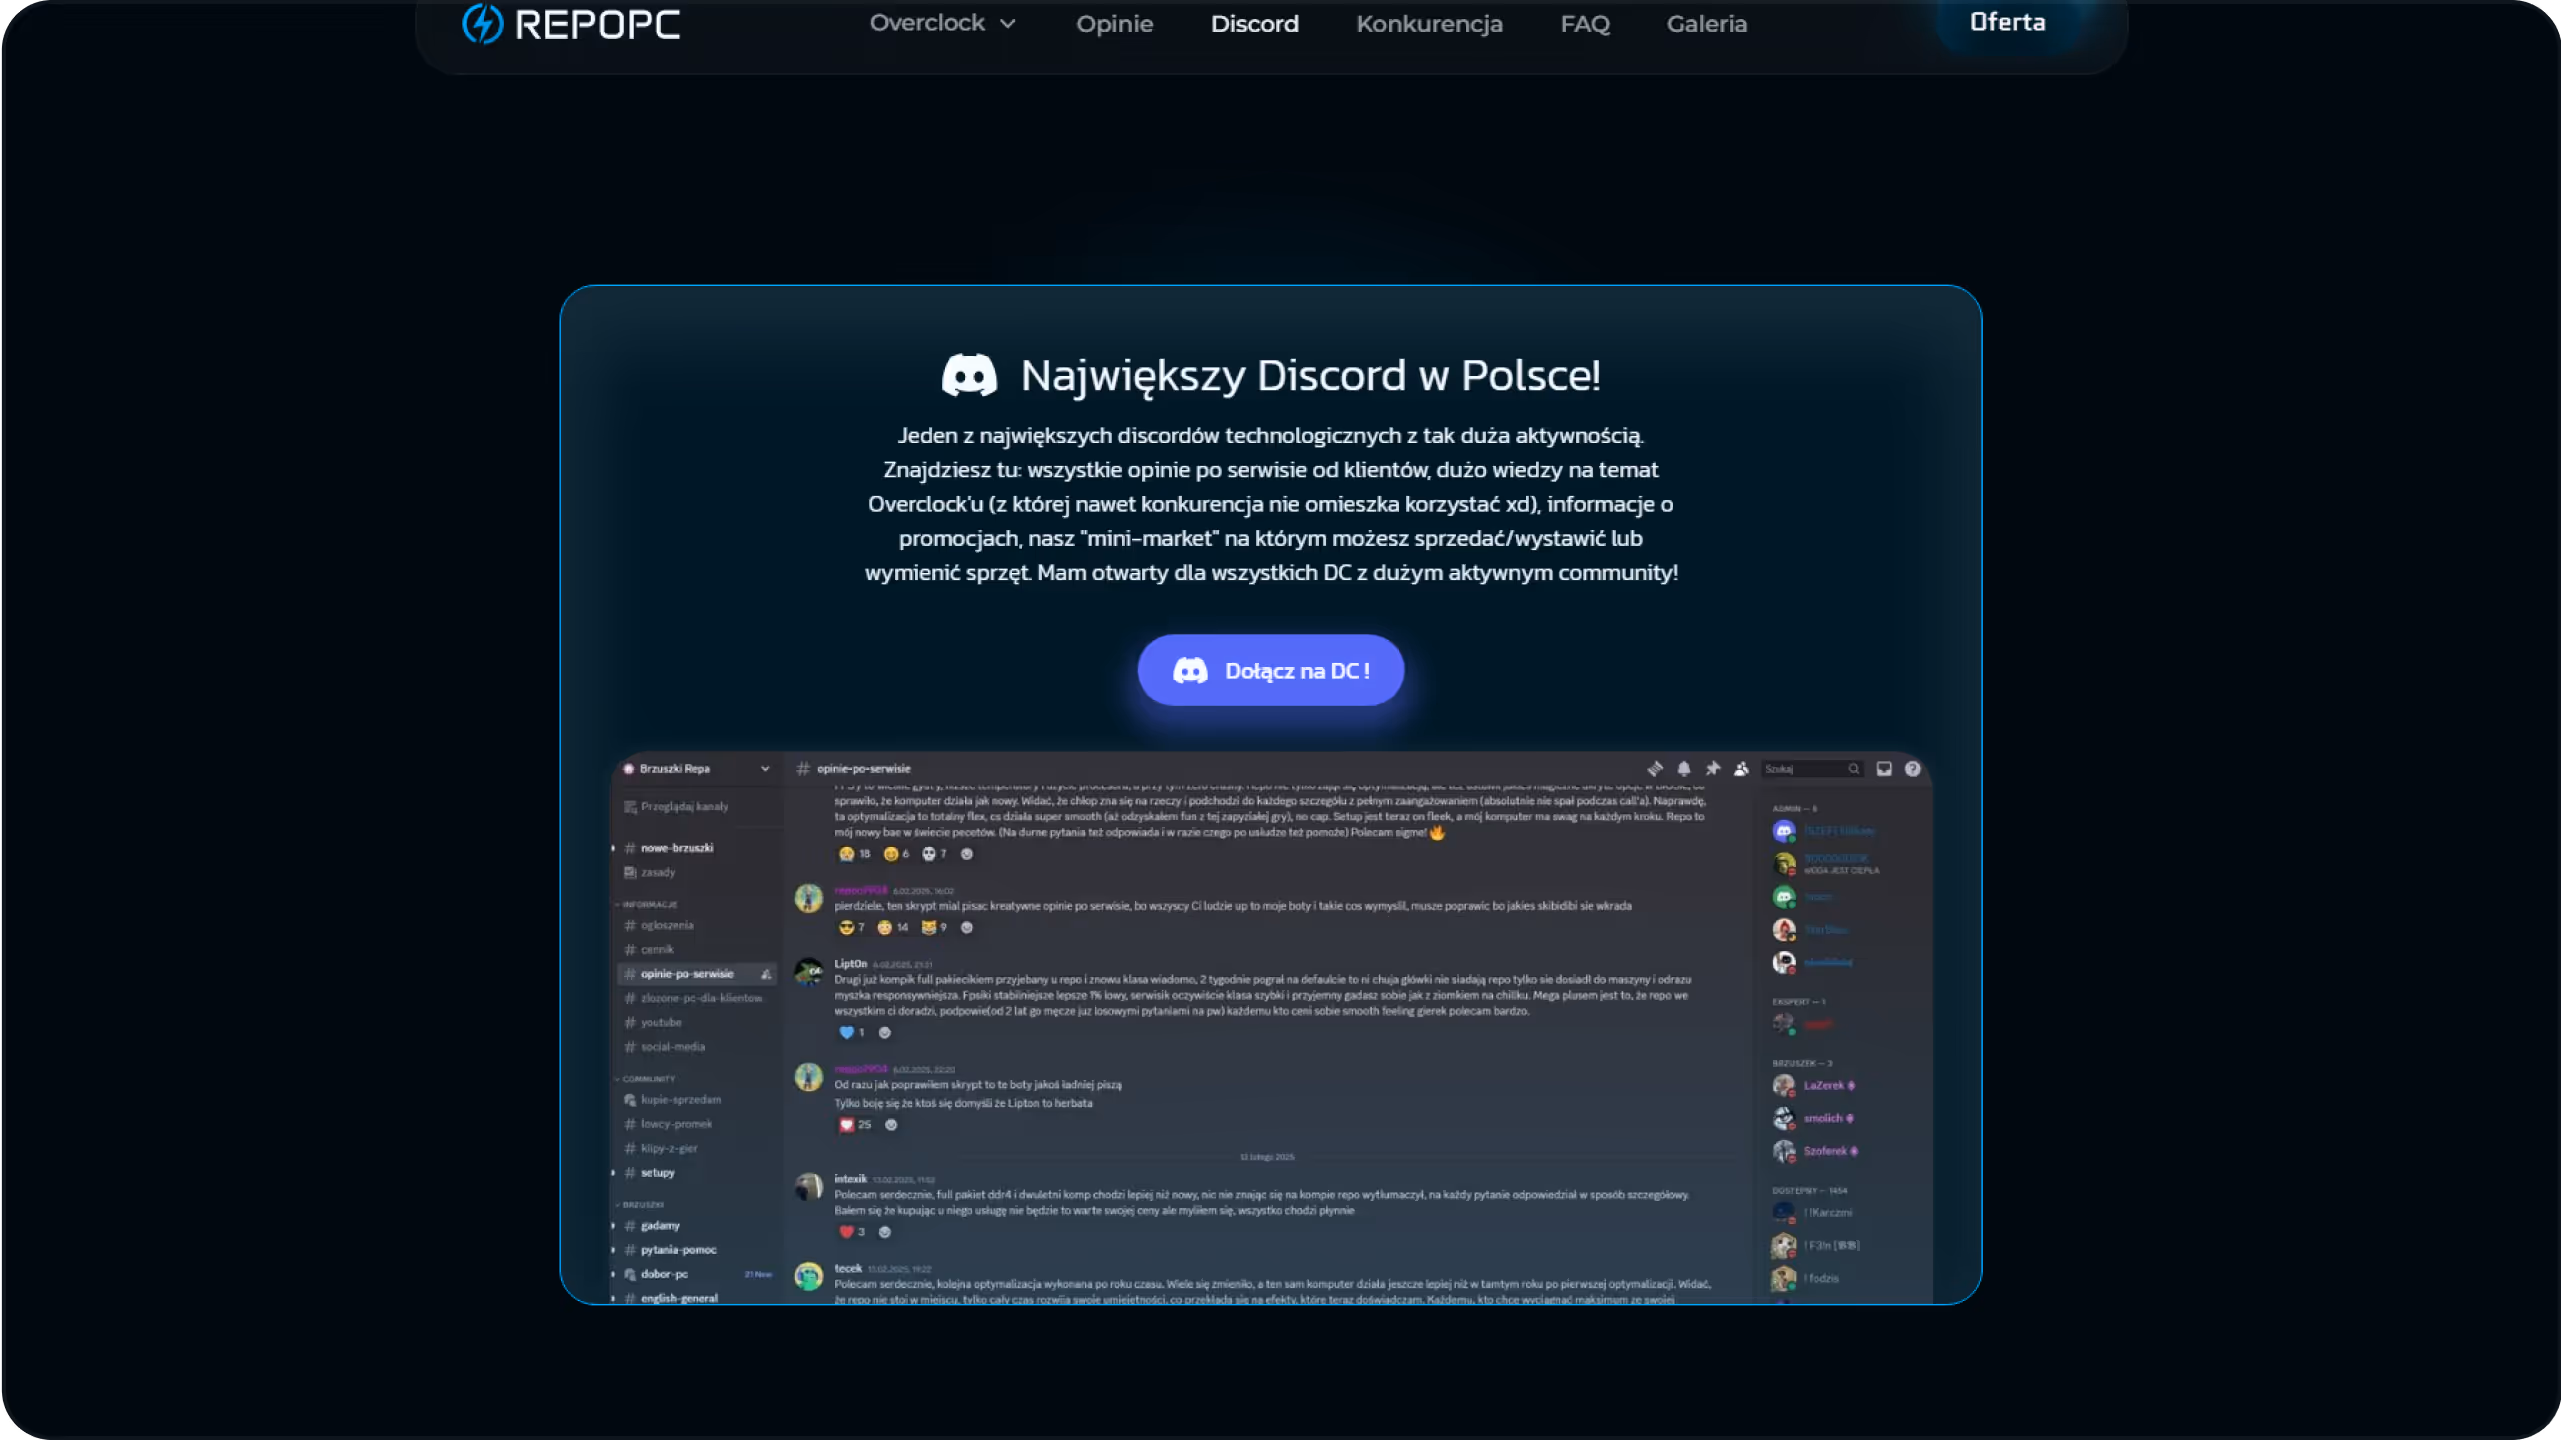Image resolution: width=2561 pixels, height=1440 pixels.
Task: Click the Szukaj search field
Action: click(x=1811, y=768)
